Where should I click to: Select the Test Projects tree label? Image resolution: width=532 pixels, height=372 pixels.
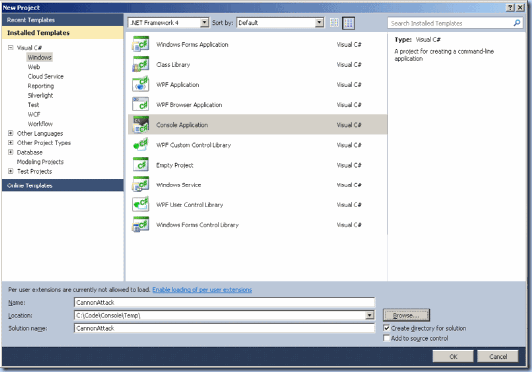coord(34,171)
